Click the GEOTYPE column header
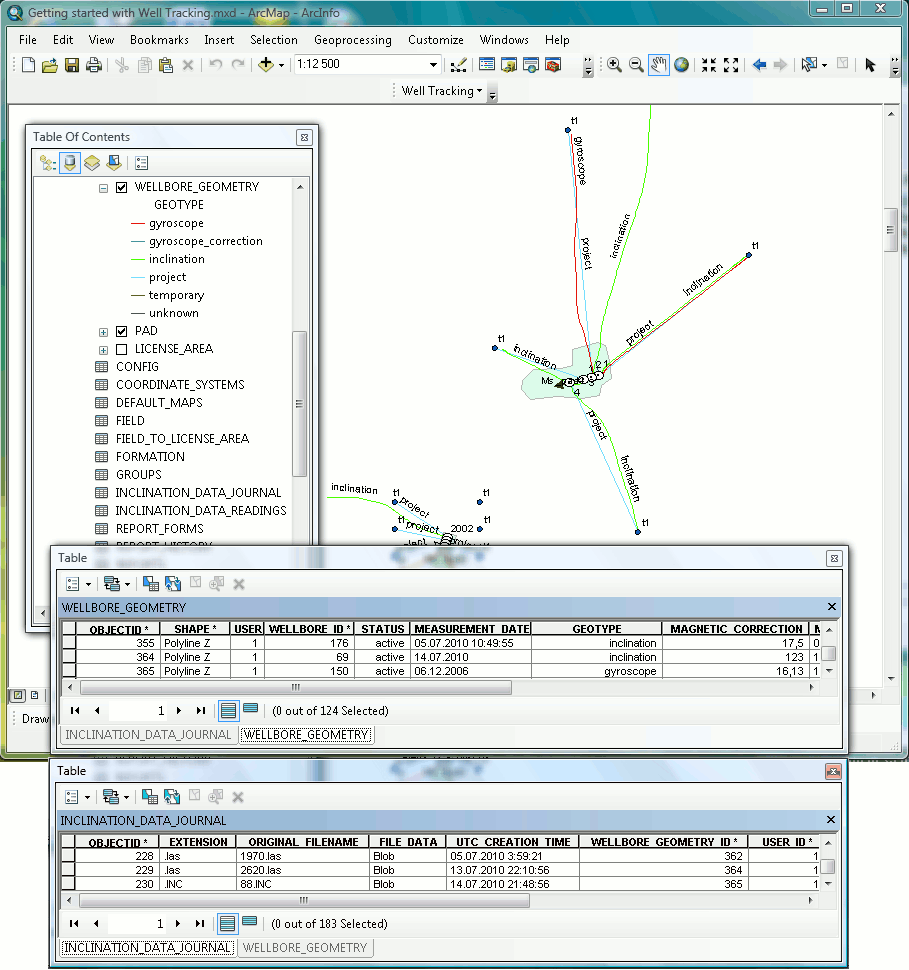 pyautogui.click(x=596, y=629)
